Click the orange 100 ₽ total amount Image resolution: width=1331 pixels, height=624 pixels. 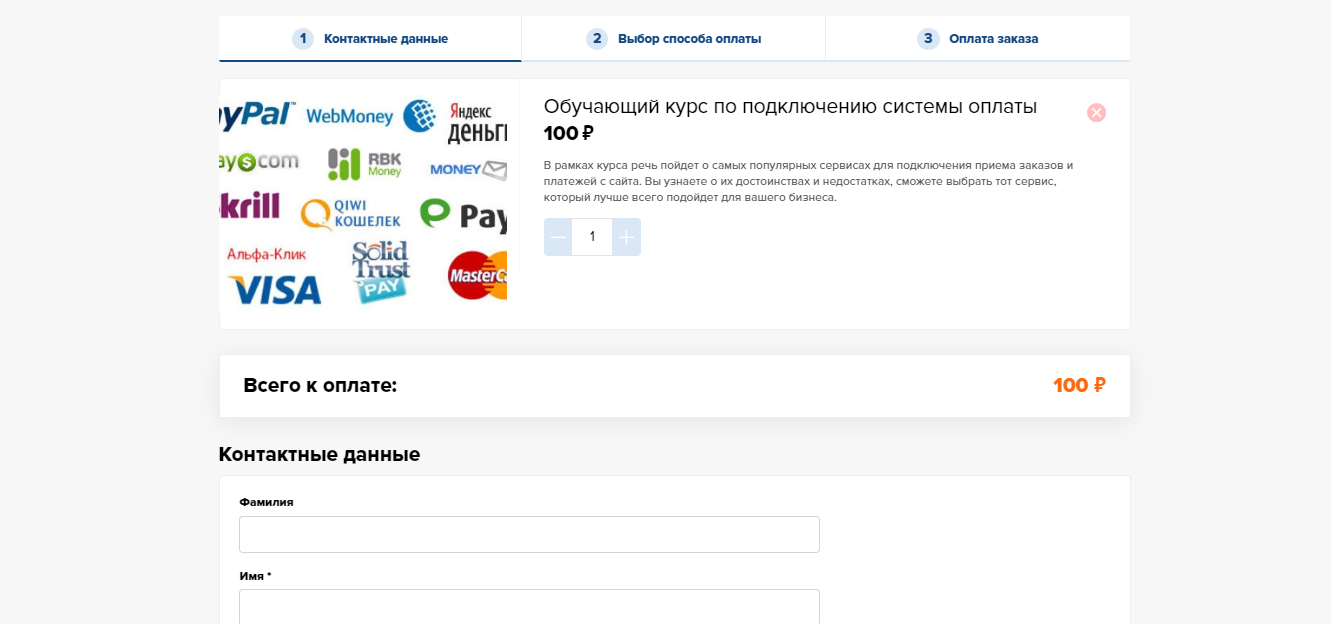(x=1078, y=386)
